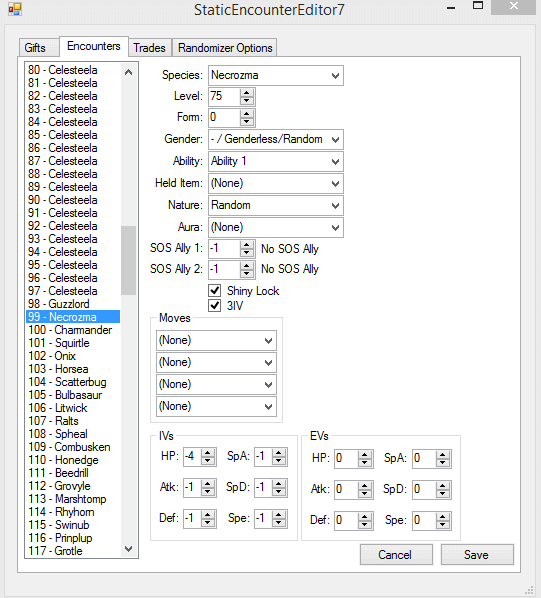
Task: Increase HP EV with up arrow
Action: (364, 455)
